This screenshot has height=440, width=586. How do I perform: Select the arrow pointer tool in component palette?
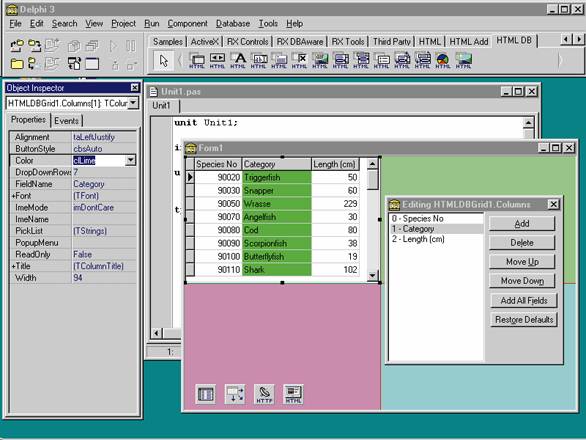163,61
